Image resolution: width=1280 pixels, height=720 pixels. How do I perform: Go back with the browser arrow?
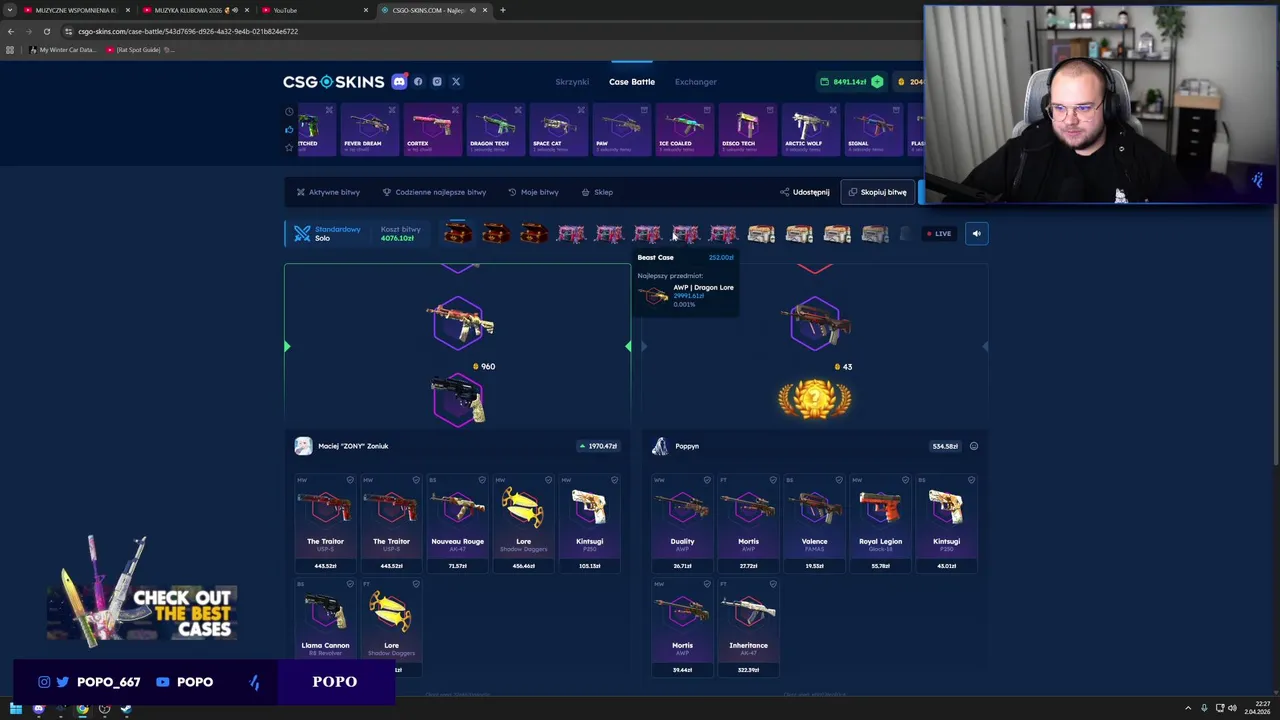[x=11, y=31]
